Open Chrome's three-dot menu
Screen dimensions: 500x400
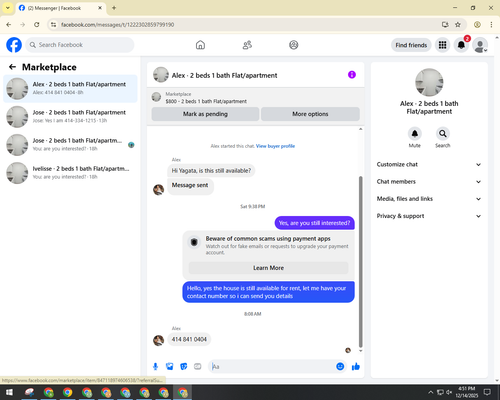tap(491, 25)
